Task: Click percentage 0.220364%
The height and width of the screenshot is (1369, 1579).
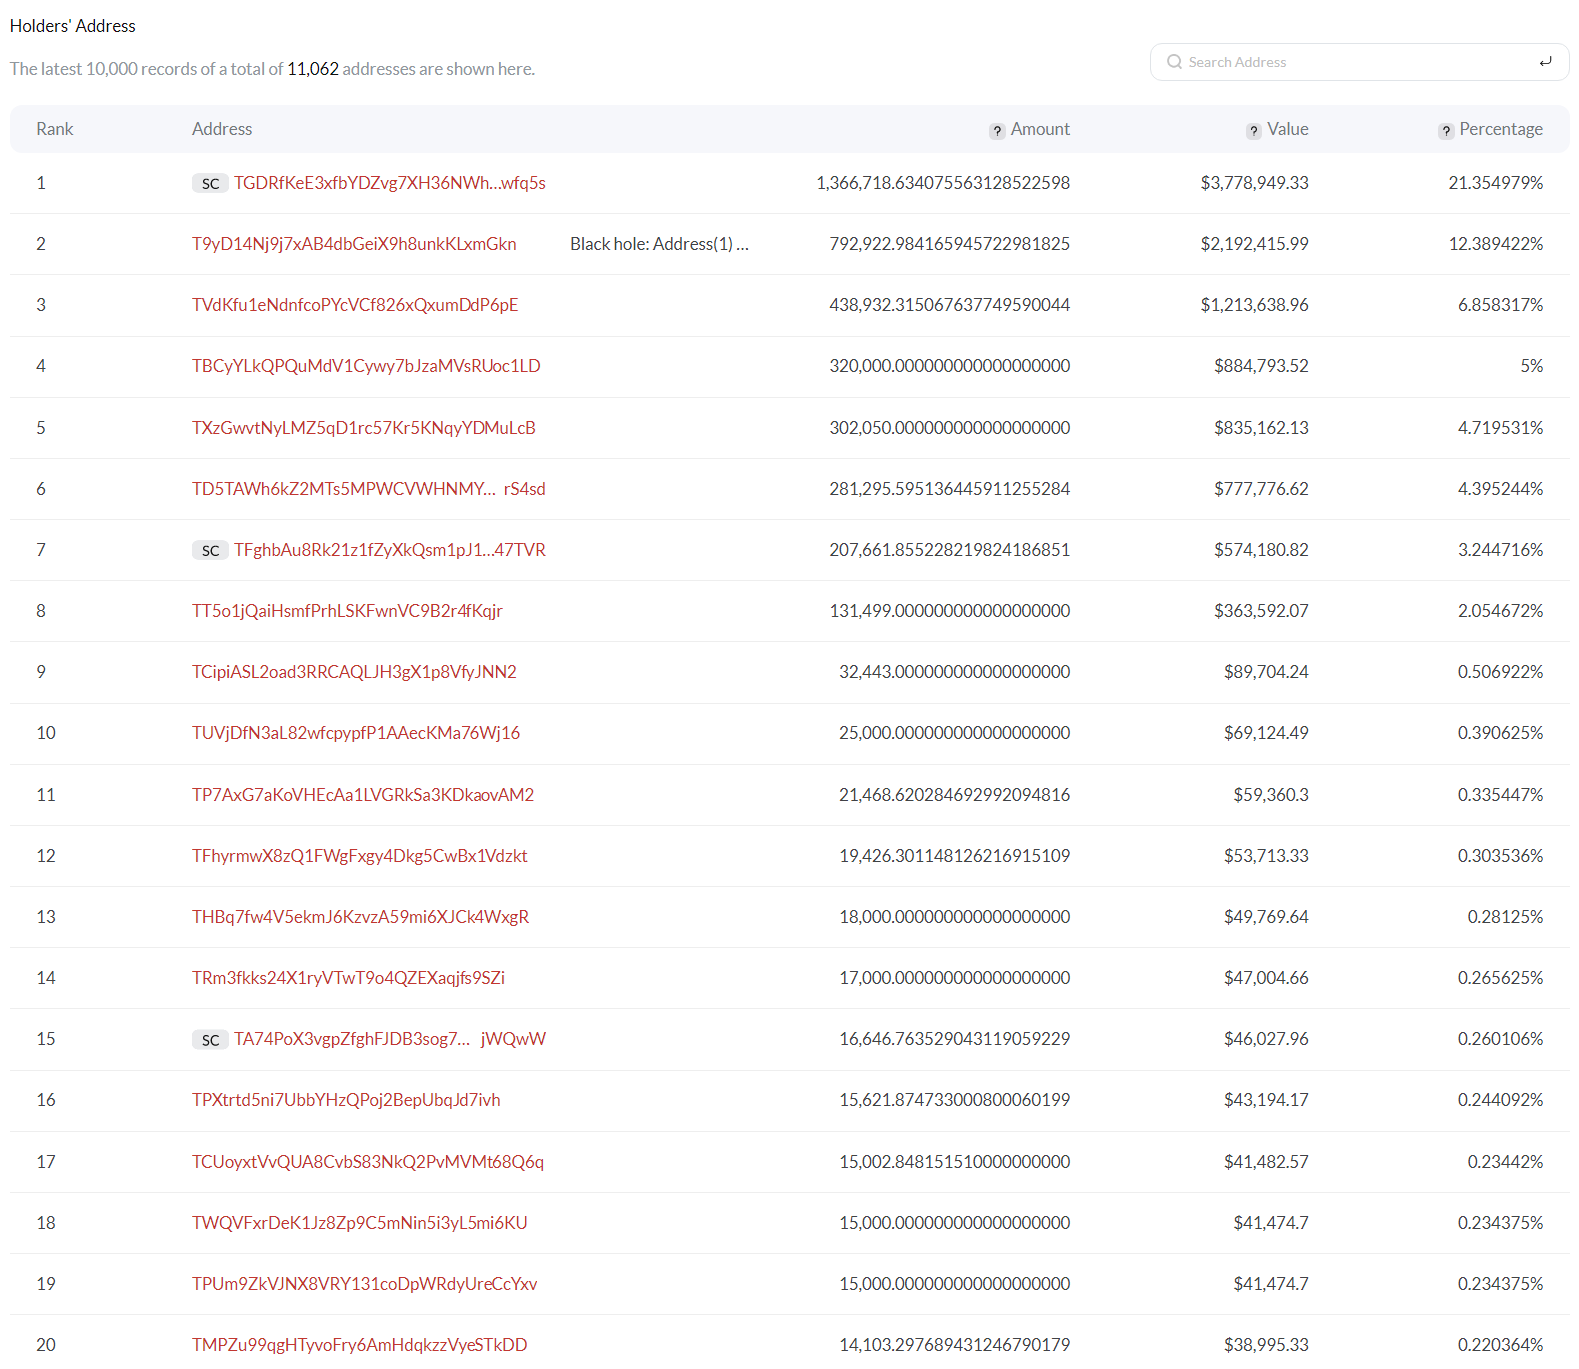Action: (1500, 1345)
